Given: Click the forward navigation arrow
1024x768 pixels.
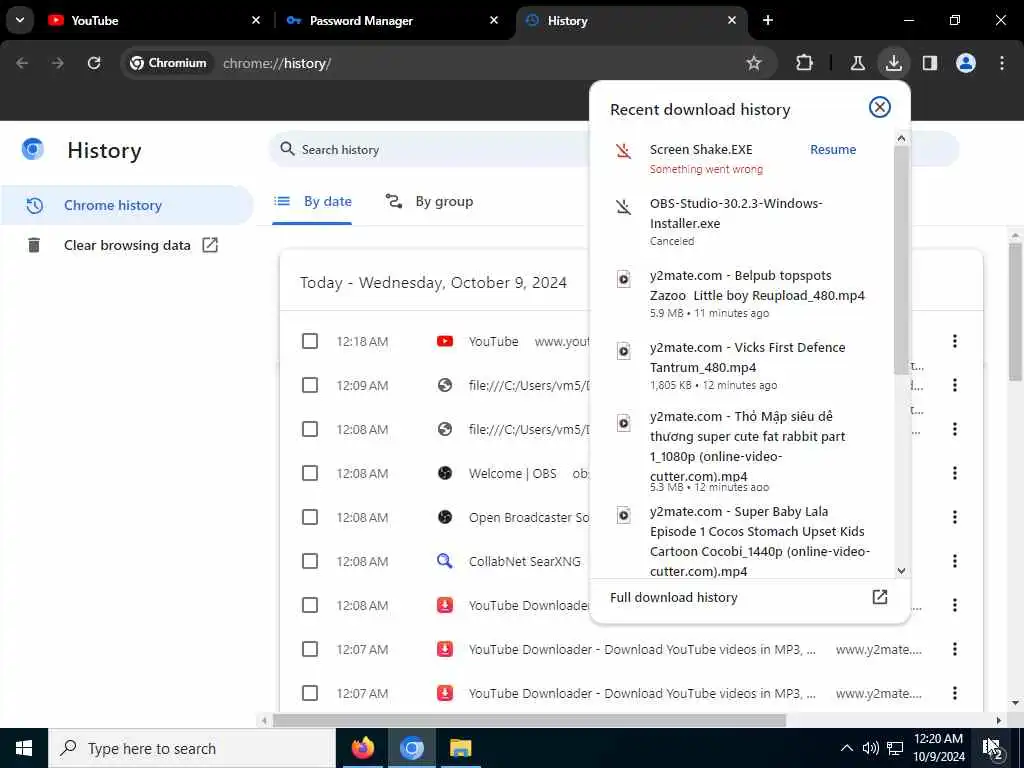Looking at the screenshot, I should point(58,63).
